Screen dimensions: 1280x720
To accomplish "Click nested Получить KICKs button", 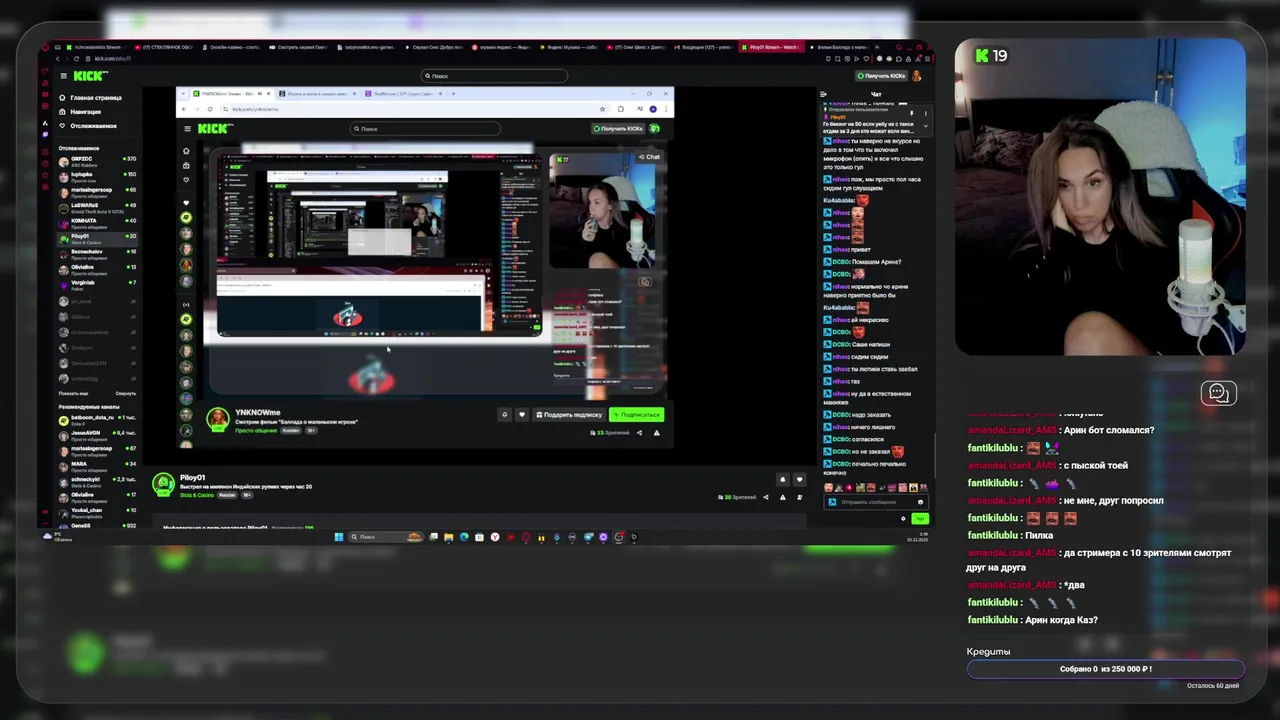I will pyautogui.click(x=617, y=128).
